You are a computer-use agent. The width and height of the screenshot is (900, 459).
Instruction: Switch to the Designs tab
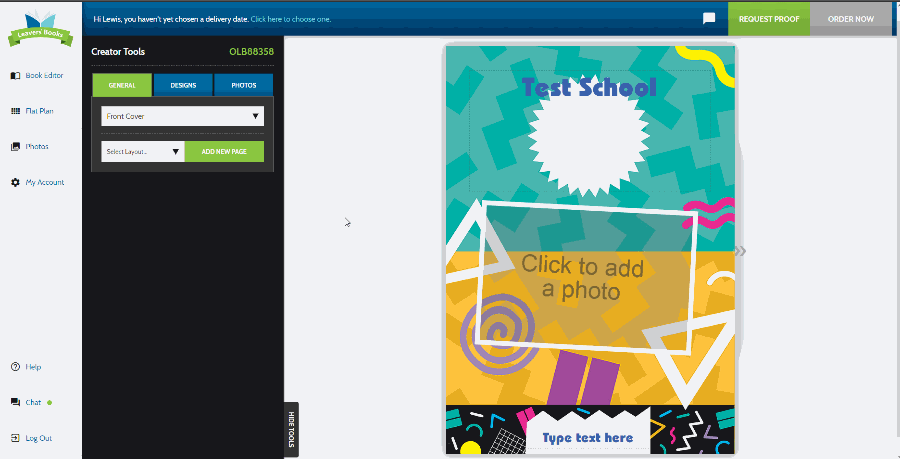point(183,85)
